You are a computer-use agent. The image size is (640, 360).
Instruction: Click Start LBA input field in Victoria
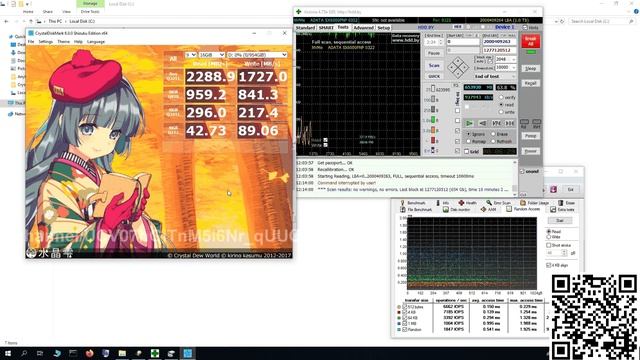(463, 42)
